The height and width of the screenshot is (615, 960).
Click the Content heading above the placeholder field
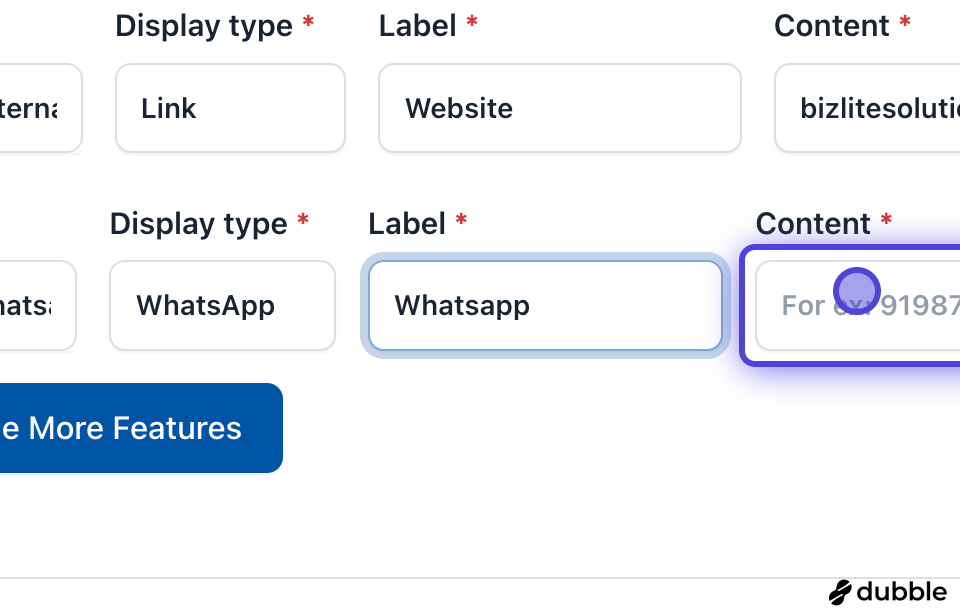(x=814, y=224)
